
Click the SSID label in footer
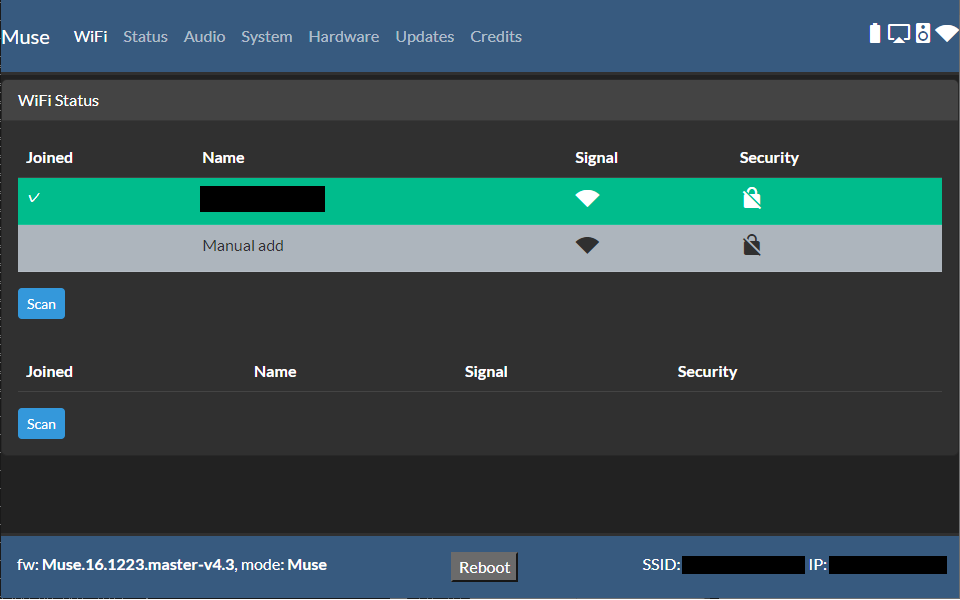click(x=661, y=564)
